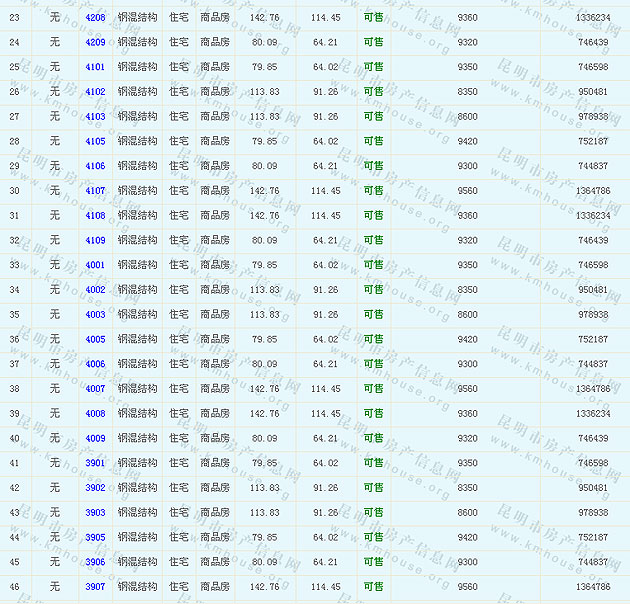Image resolution: width=630 pixels, height=604 pixels.
Task: Open room 4209 link
Action: click(x=95, y=43)
